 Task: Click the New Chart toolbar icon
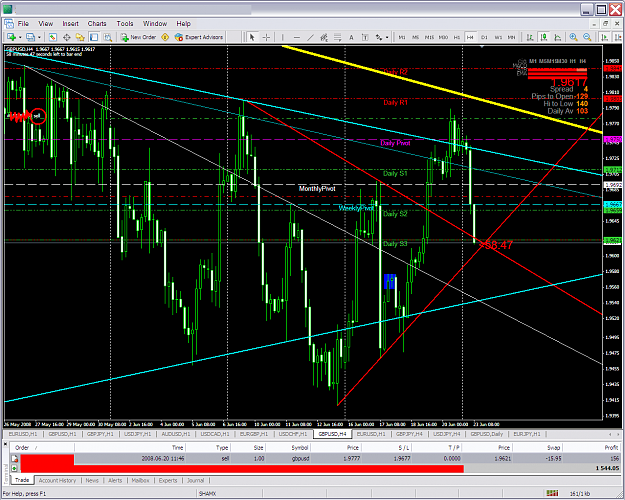tap(11, 37)
